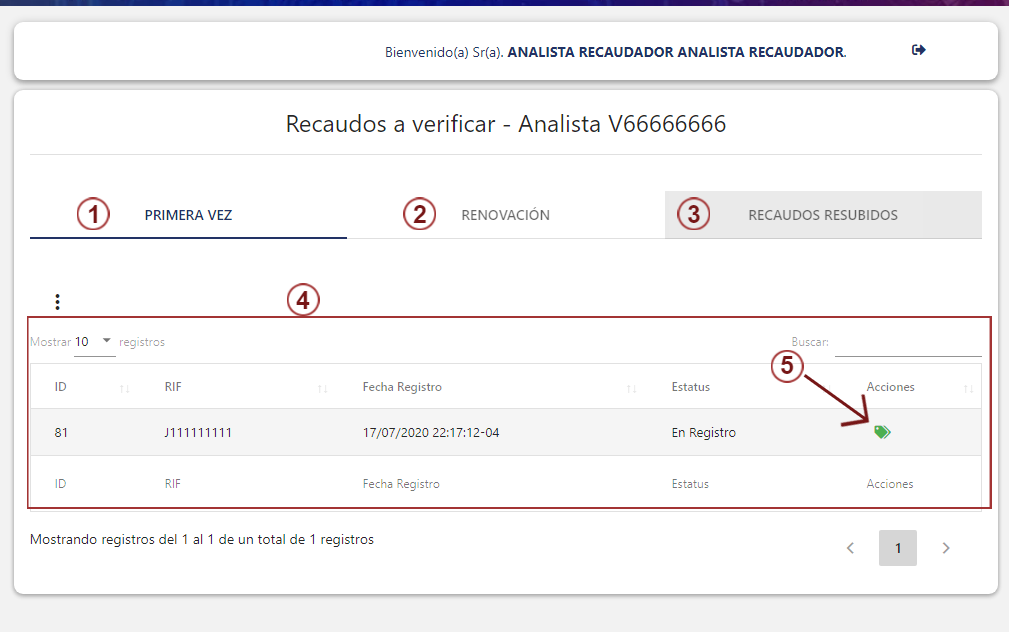The image size is (1009, 632).
Task: Click the registration date 17/07/2020 cell
Action: pyautogui.click(x=430, y=433)
